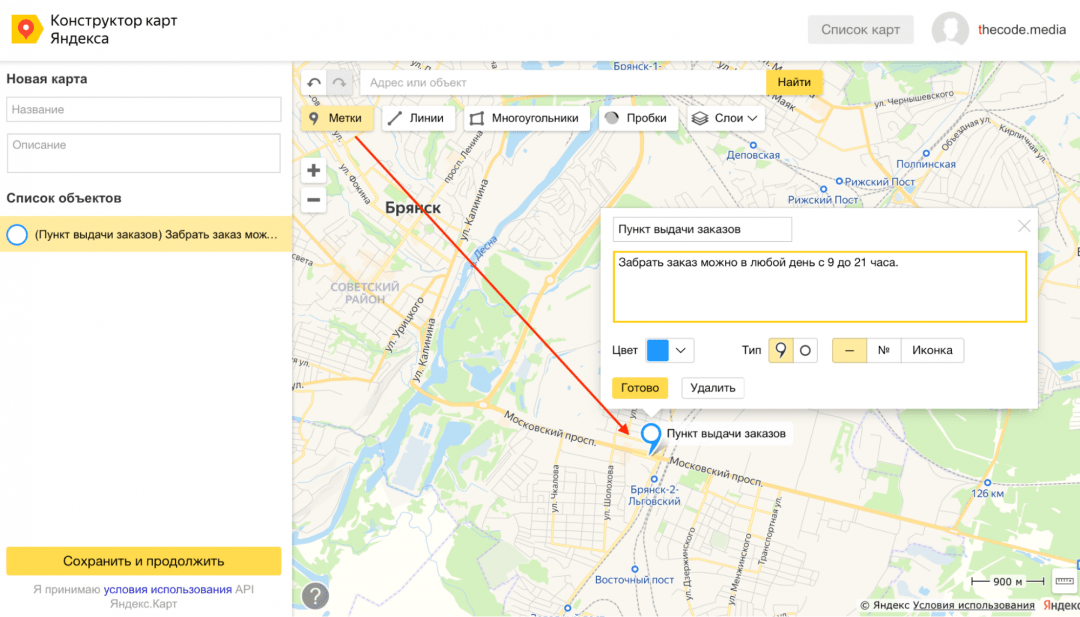
Task: Select the pin-shaped marker type
Action: [x=780, y=351]
